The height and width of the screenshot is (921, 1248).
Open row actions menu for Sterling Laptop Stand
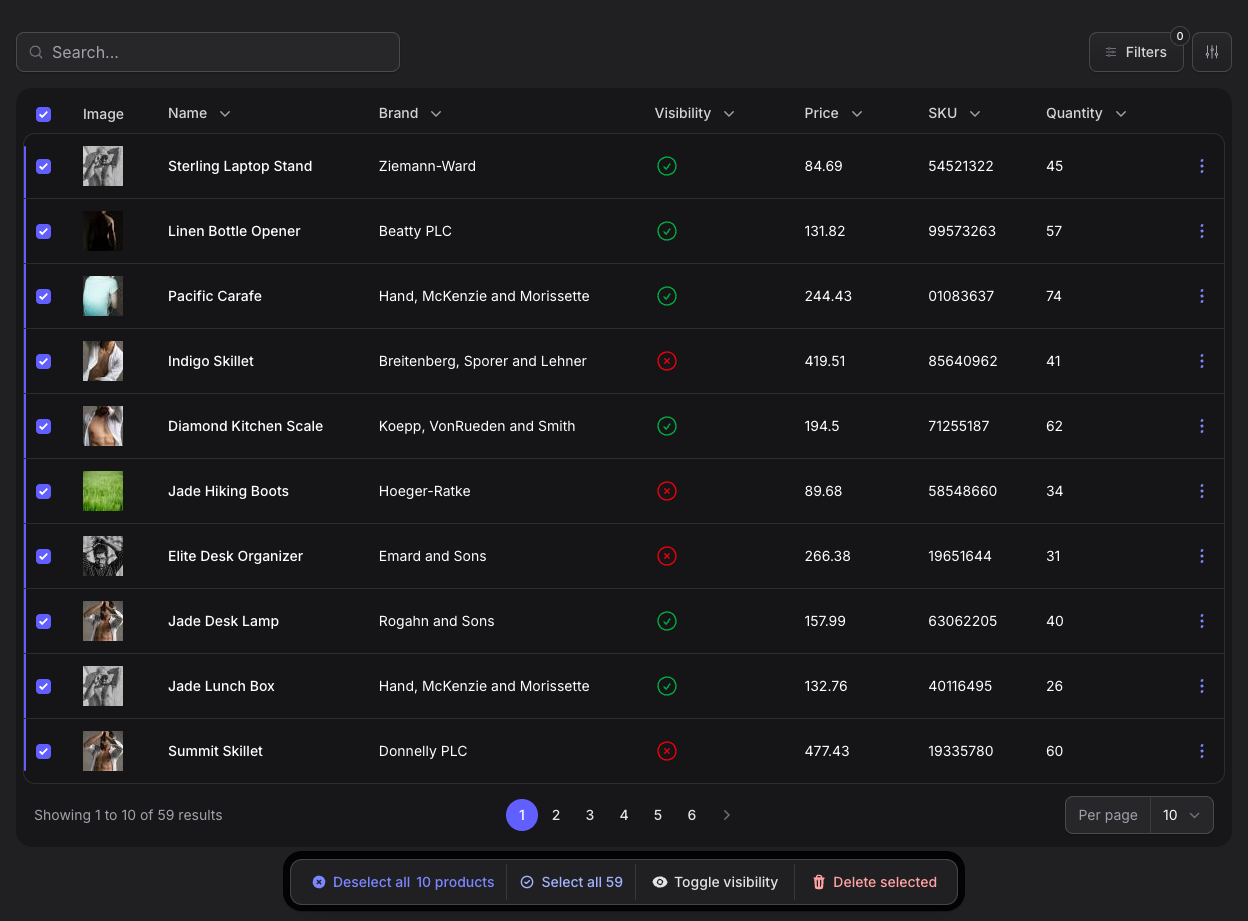1202,166
